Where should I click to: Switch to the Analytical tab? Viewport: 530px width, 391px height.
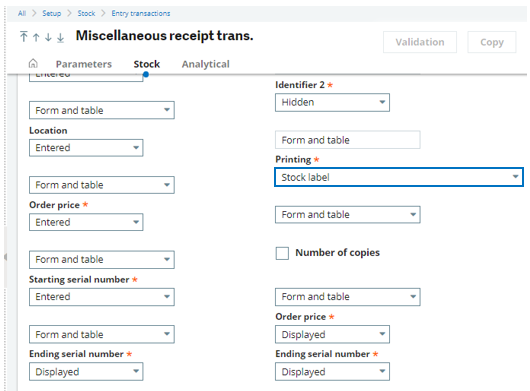206,64
